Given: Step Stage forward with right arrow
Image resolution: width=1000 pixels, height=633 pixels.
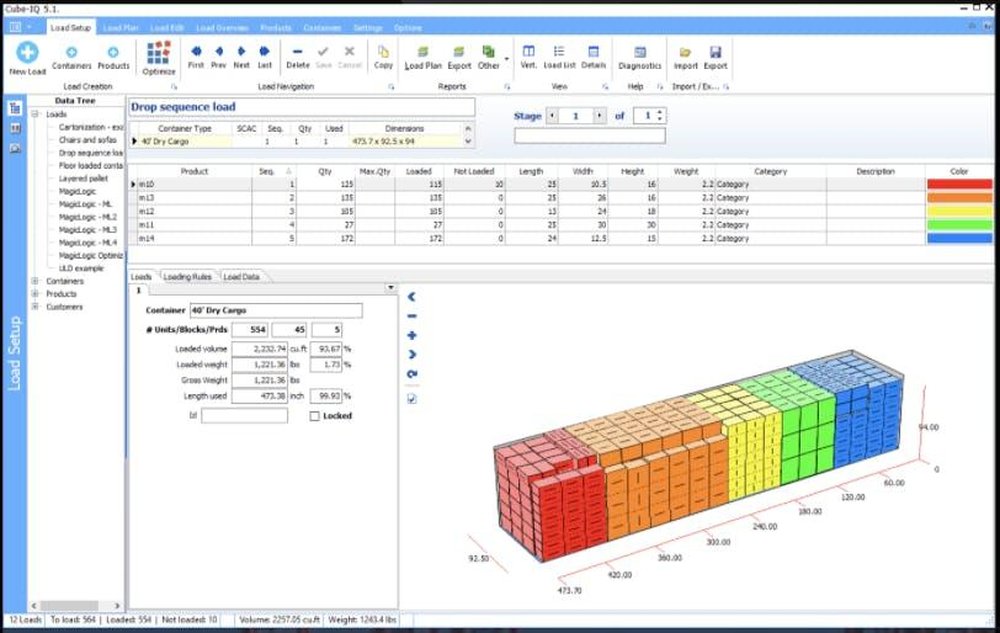Looking at the screenshot, I should point(599,116).
